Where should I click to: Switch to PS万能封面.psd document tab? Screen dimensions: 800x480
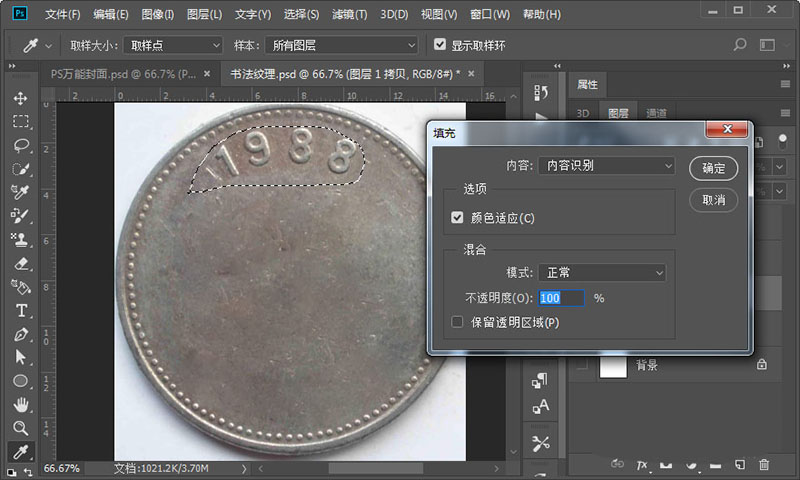coord(123,74)
